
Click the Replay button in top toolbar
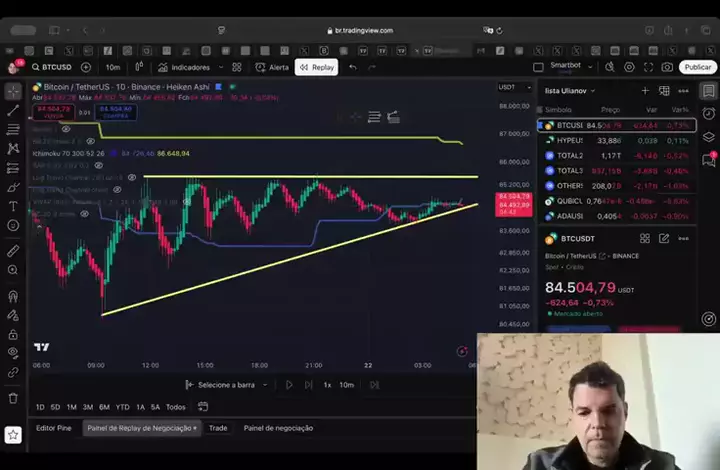(316, 67)
